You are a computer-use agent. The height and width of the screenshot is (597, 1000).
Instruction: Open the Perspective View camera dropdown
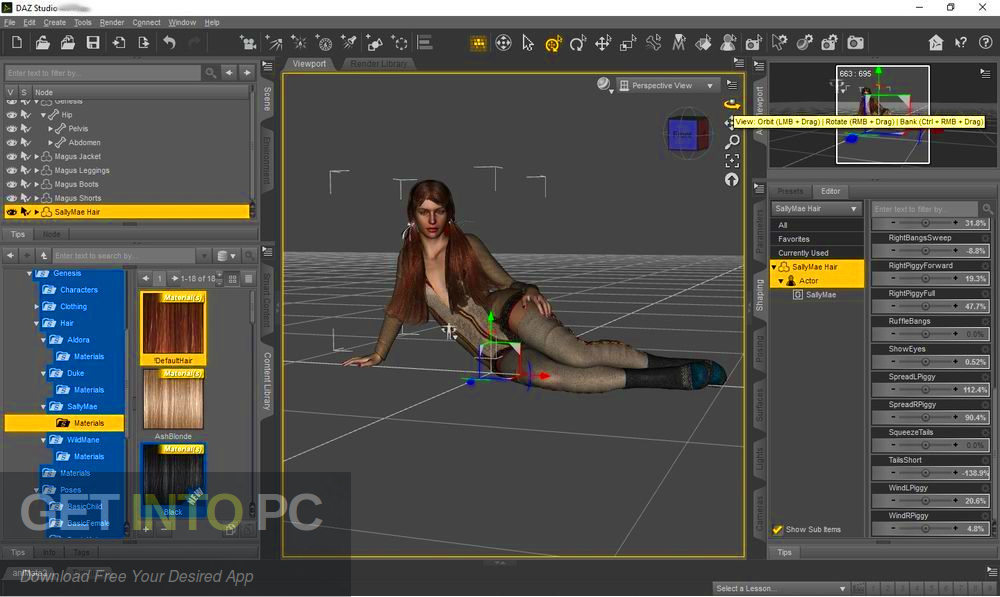[667, 85]
